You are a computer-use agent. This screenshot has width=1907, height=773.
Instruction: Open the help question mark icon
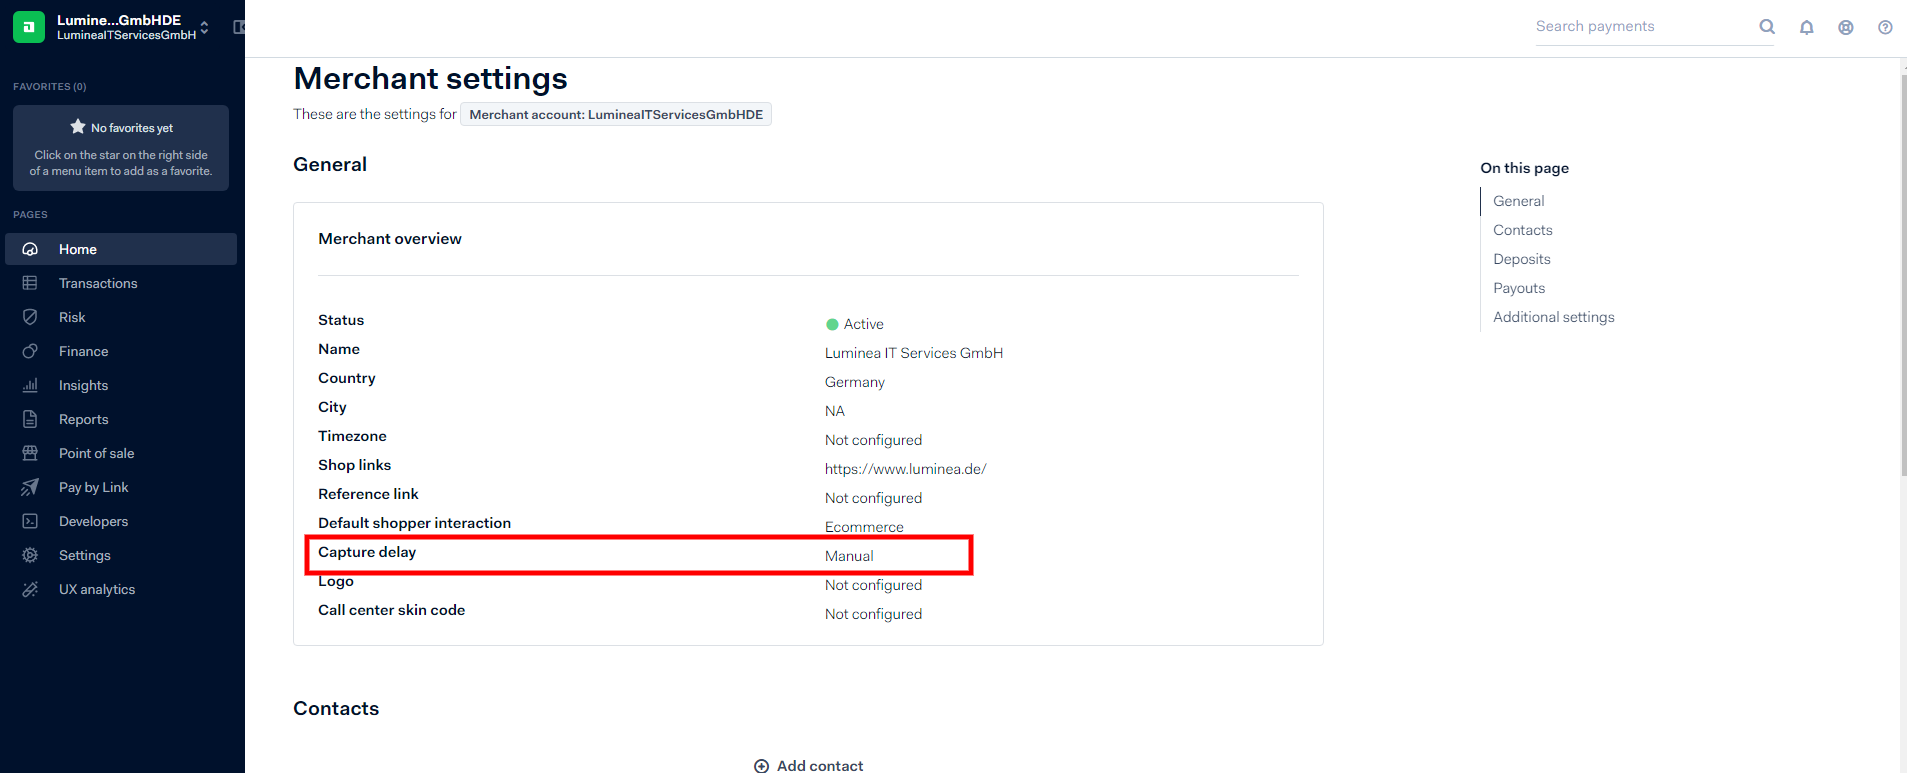click(x=1885, y=27)
